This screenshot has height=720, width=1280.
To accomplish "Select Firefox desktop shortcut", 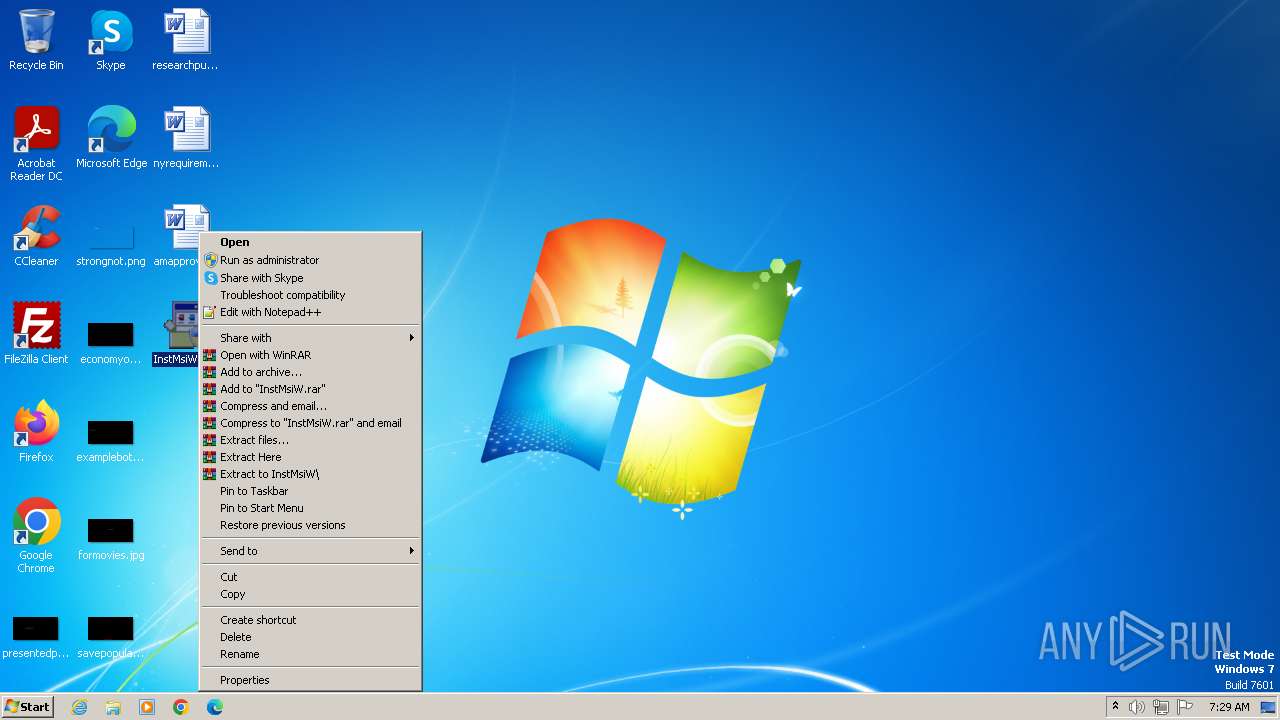I will [x=36, y=432].
